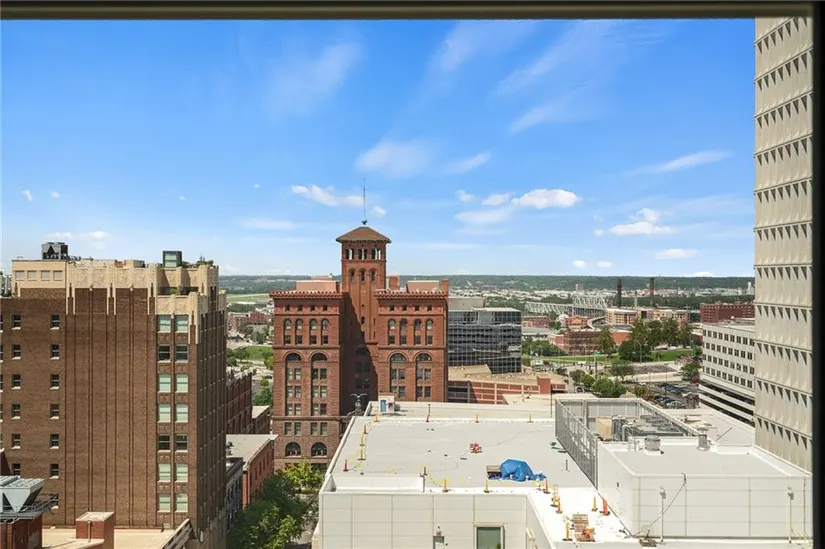Click the red brick tower's pointed roof
The width and height of the screenshot is (825, 549).
pyautogui.click(x=363, y=235)
